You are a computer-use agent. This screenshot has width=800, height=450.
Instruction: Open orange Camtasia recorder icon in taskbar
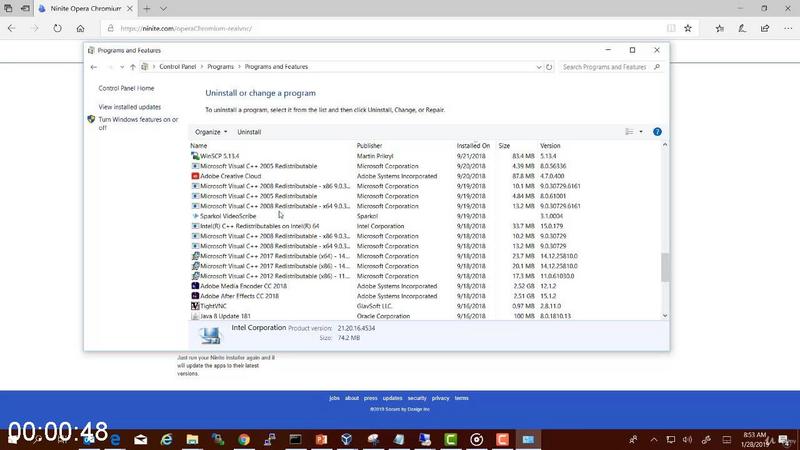point(502,439)
